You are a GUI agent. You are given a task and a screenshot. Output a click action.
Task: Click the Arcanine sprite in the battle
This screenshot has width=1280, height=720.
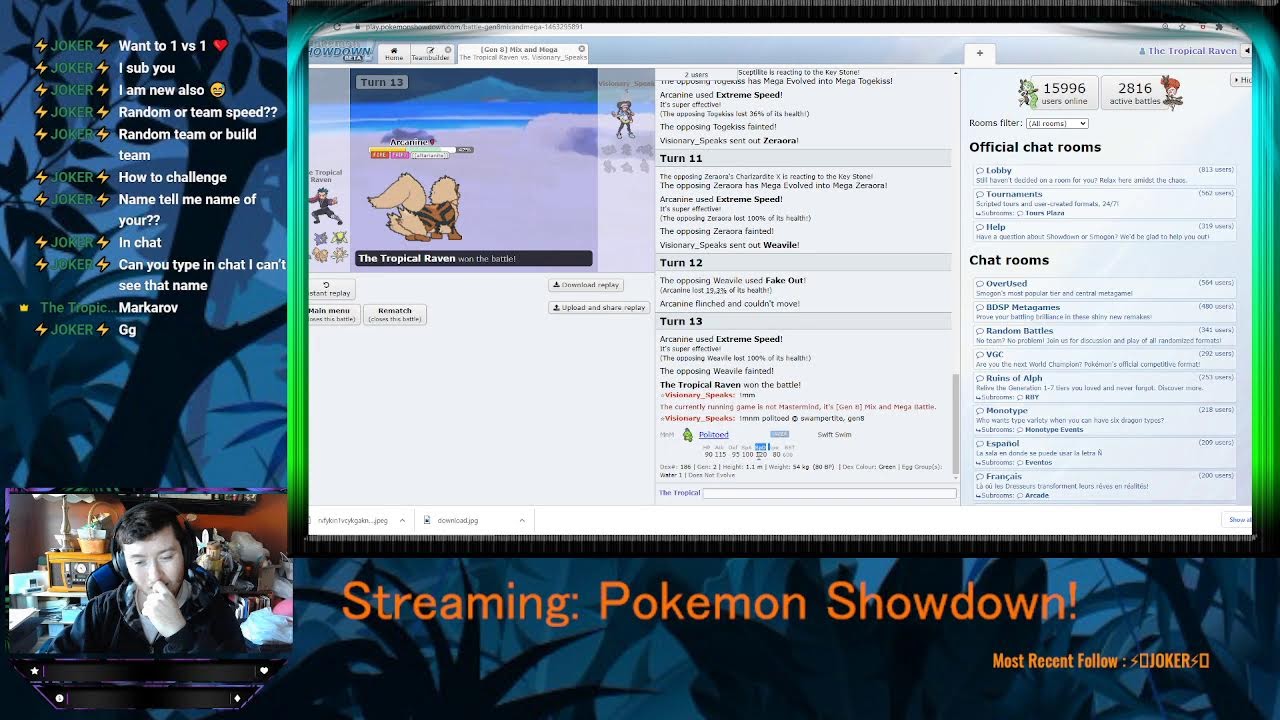[414, 205]
